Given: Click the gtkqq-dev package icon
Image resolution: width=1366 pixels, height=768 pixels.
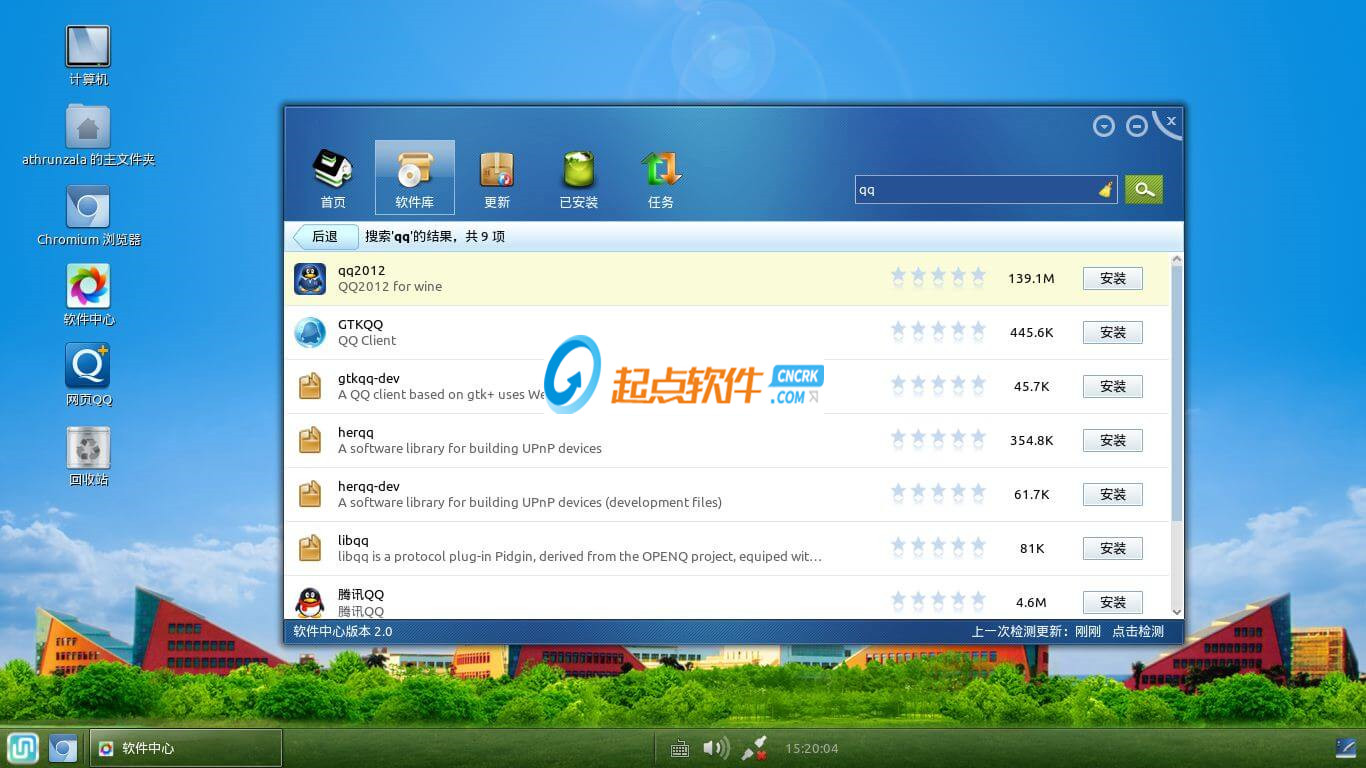Looking at the screenshot, I should tap(310, 386).
